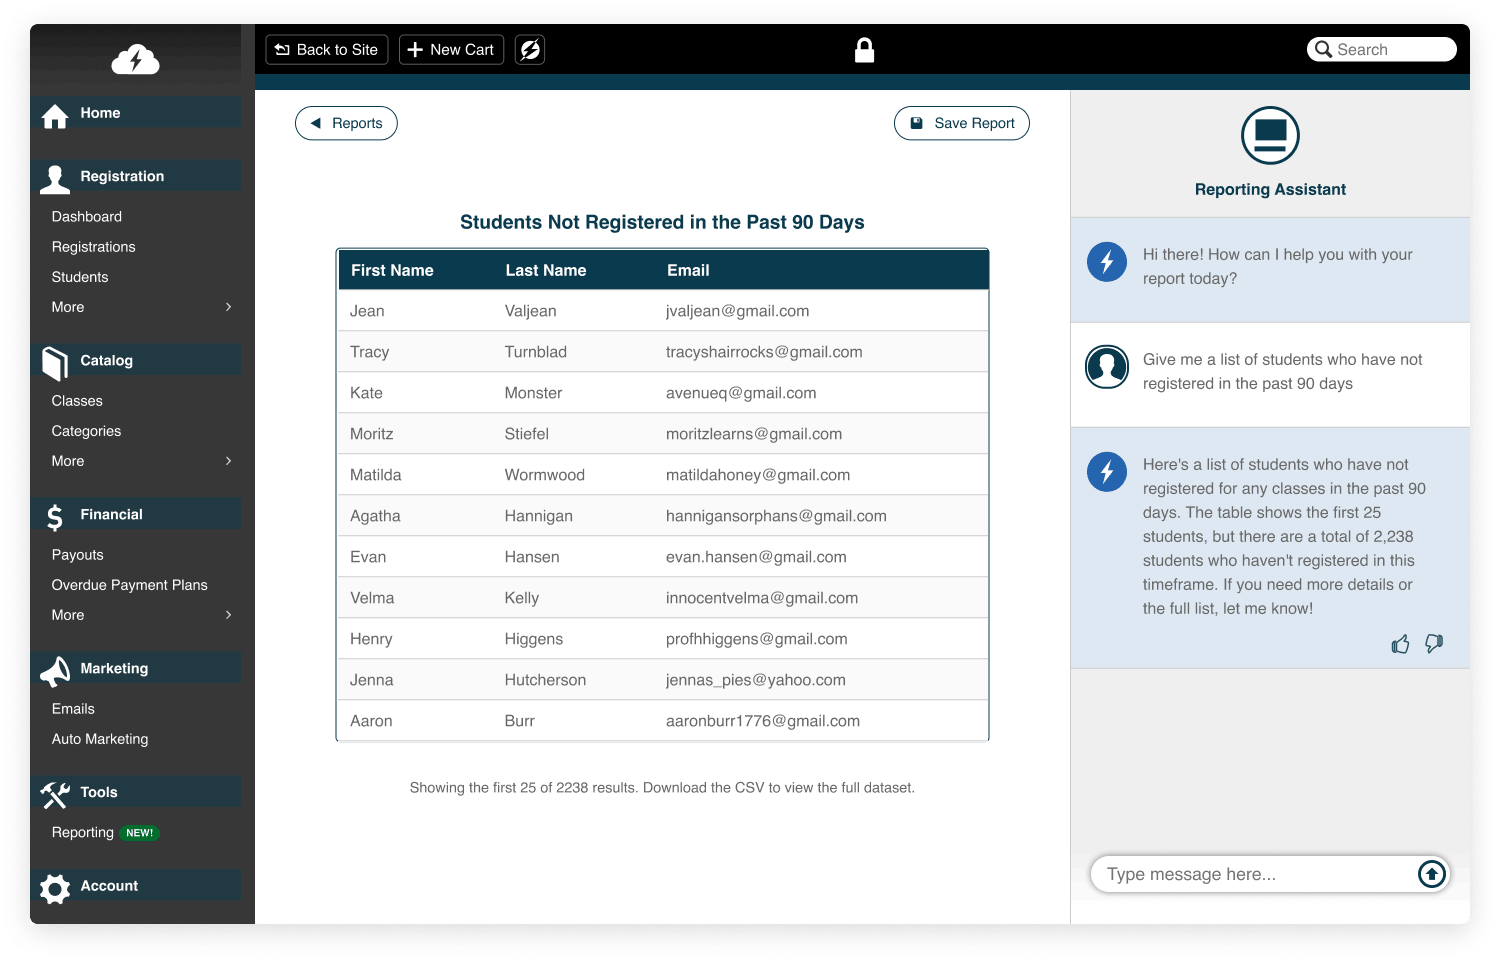Click the Email column header

click(x=688, y=270)
